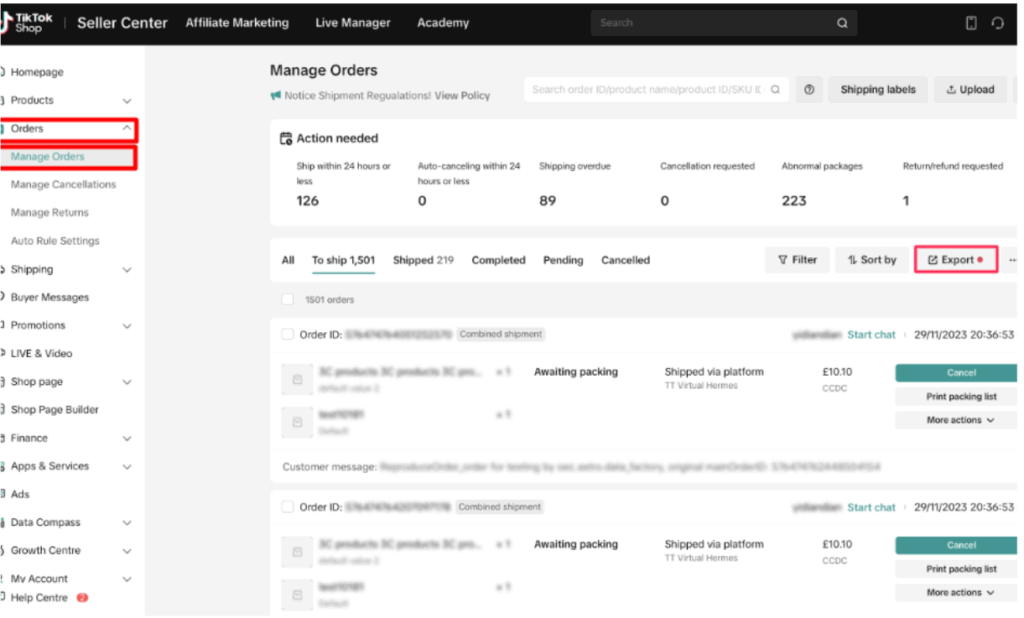Open the three-dot more options icon
This screenshot has width=1024, height=618.
click(x=1012, y=260)
